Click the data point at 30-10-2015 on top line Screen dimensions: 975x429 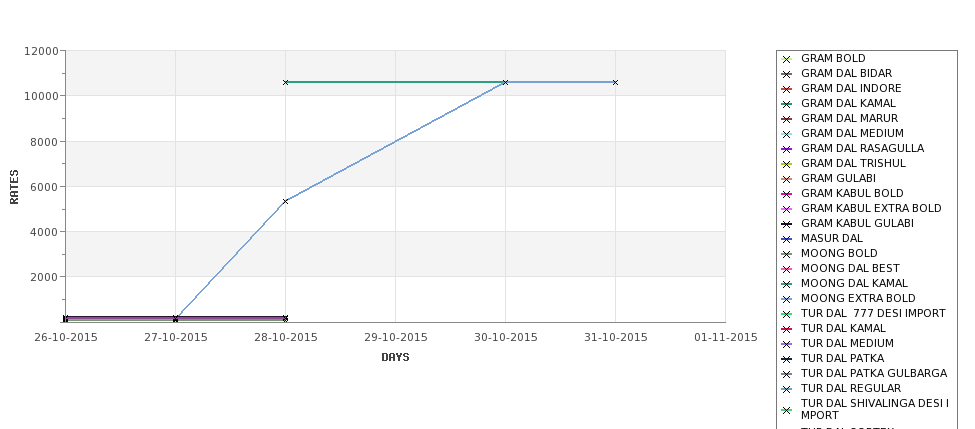[505, 82]
